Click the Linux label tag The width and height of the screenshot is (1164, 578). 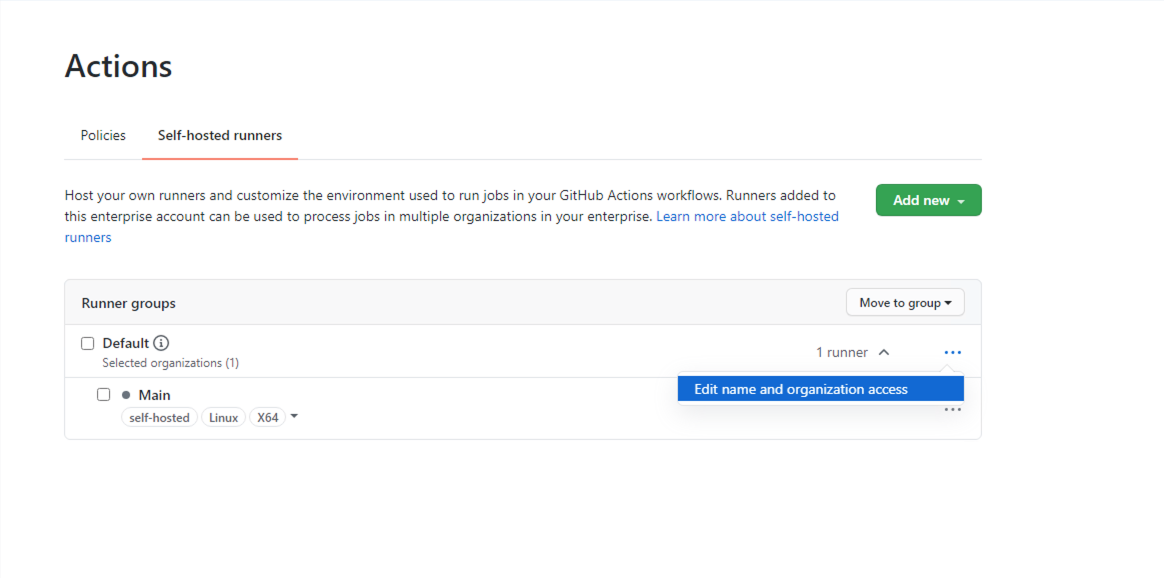click(x=224, y=417)
